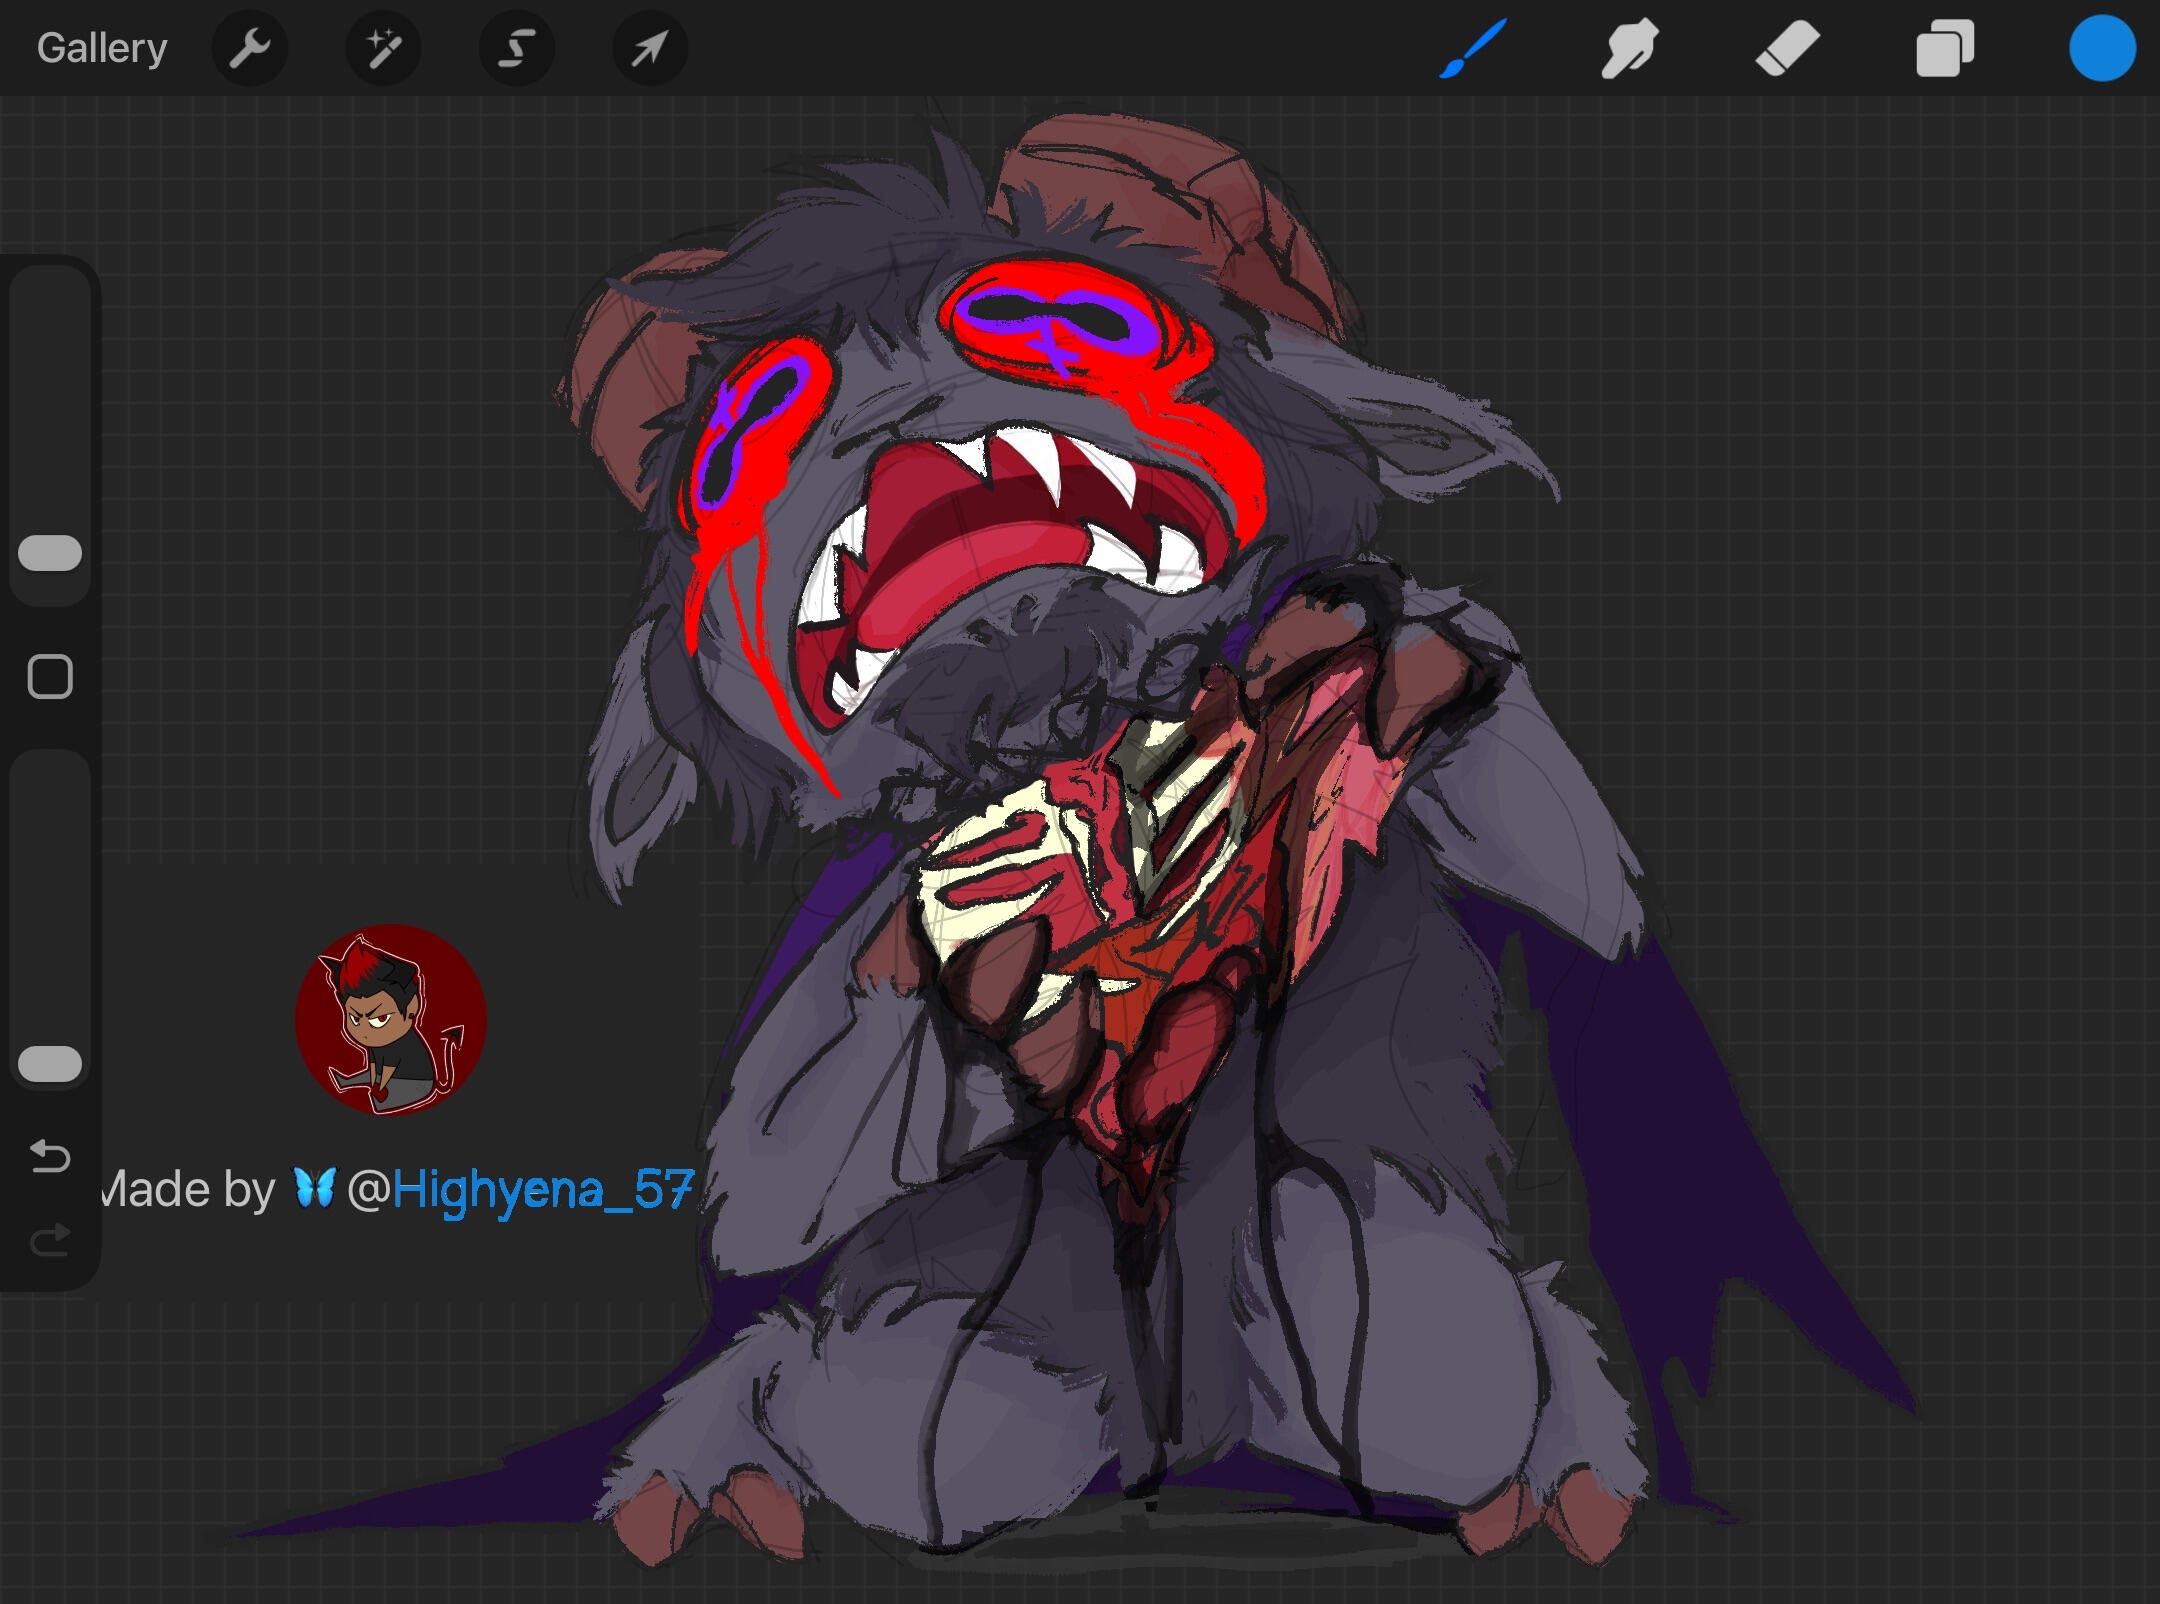Screen dimensions: 2160x1604
Task: Tap the square Modify button on sidebar
Action: [x=50, y=677]
